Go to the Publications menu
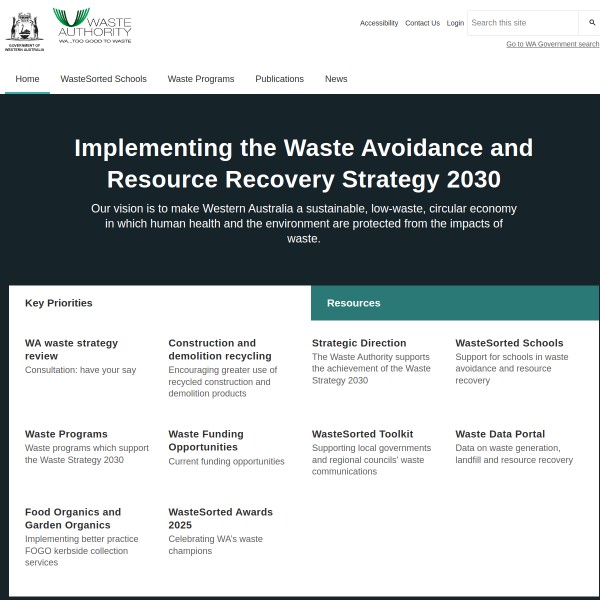Screen dimensions: 600x600 tap(279, 79)
